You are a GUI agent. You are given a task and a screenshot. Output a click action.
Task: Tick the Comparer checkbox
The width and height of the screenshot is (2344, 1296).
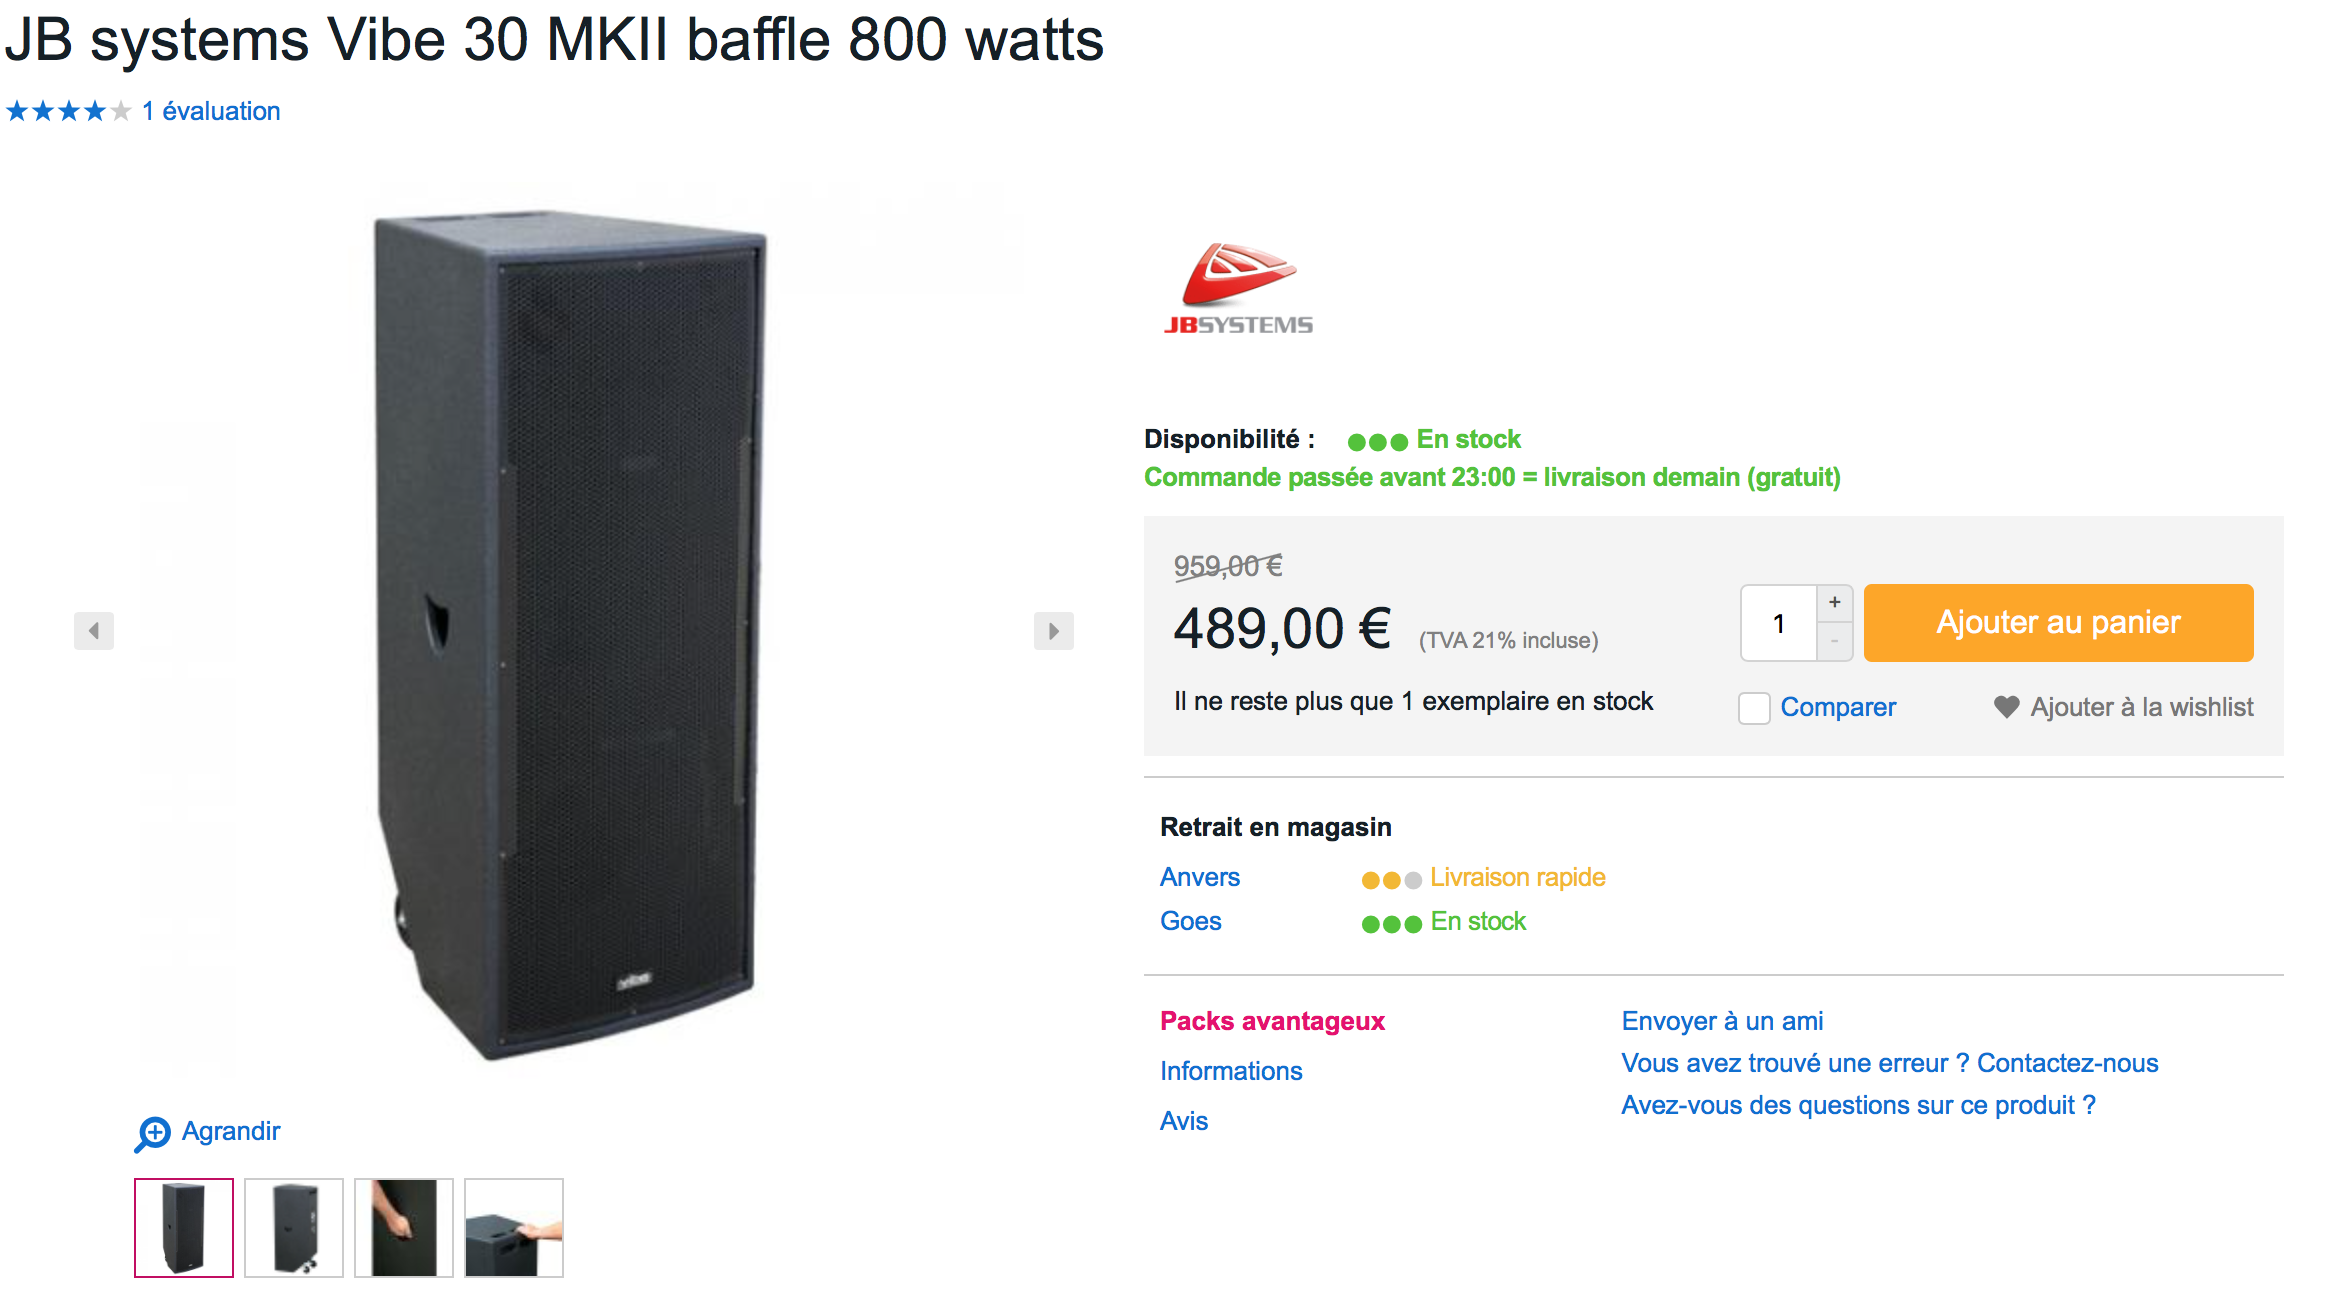coord(1754,708)
